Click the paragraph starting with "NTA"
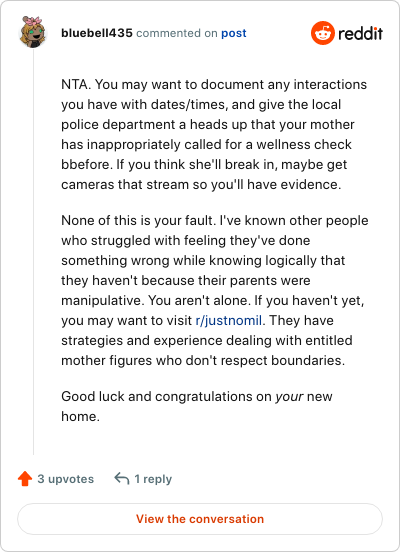The height and width of the screenshot is (552, 400). coord(214,134)
